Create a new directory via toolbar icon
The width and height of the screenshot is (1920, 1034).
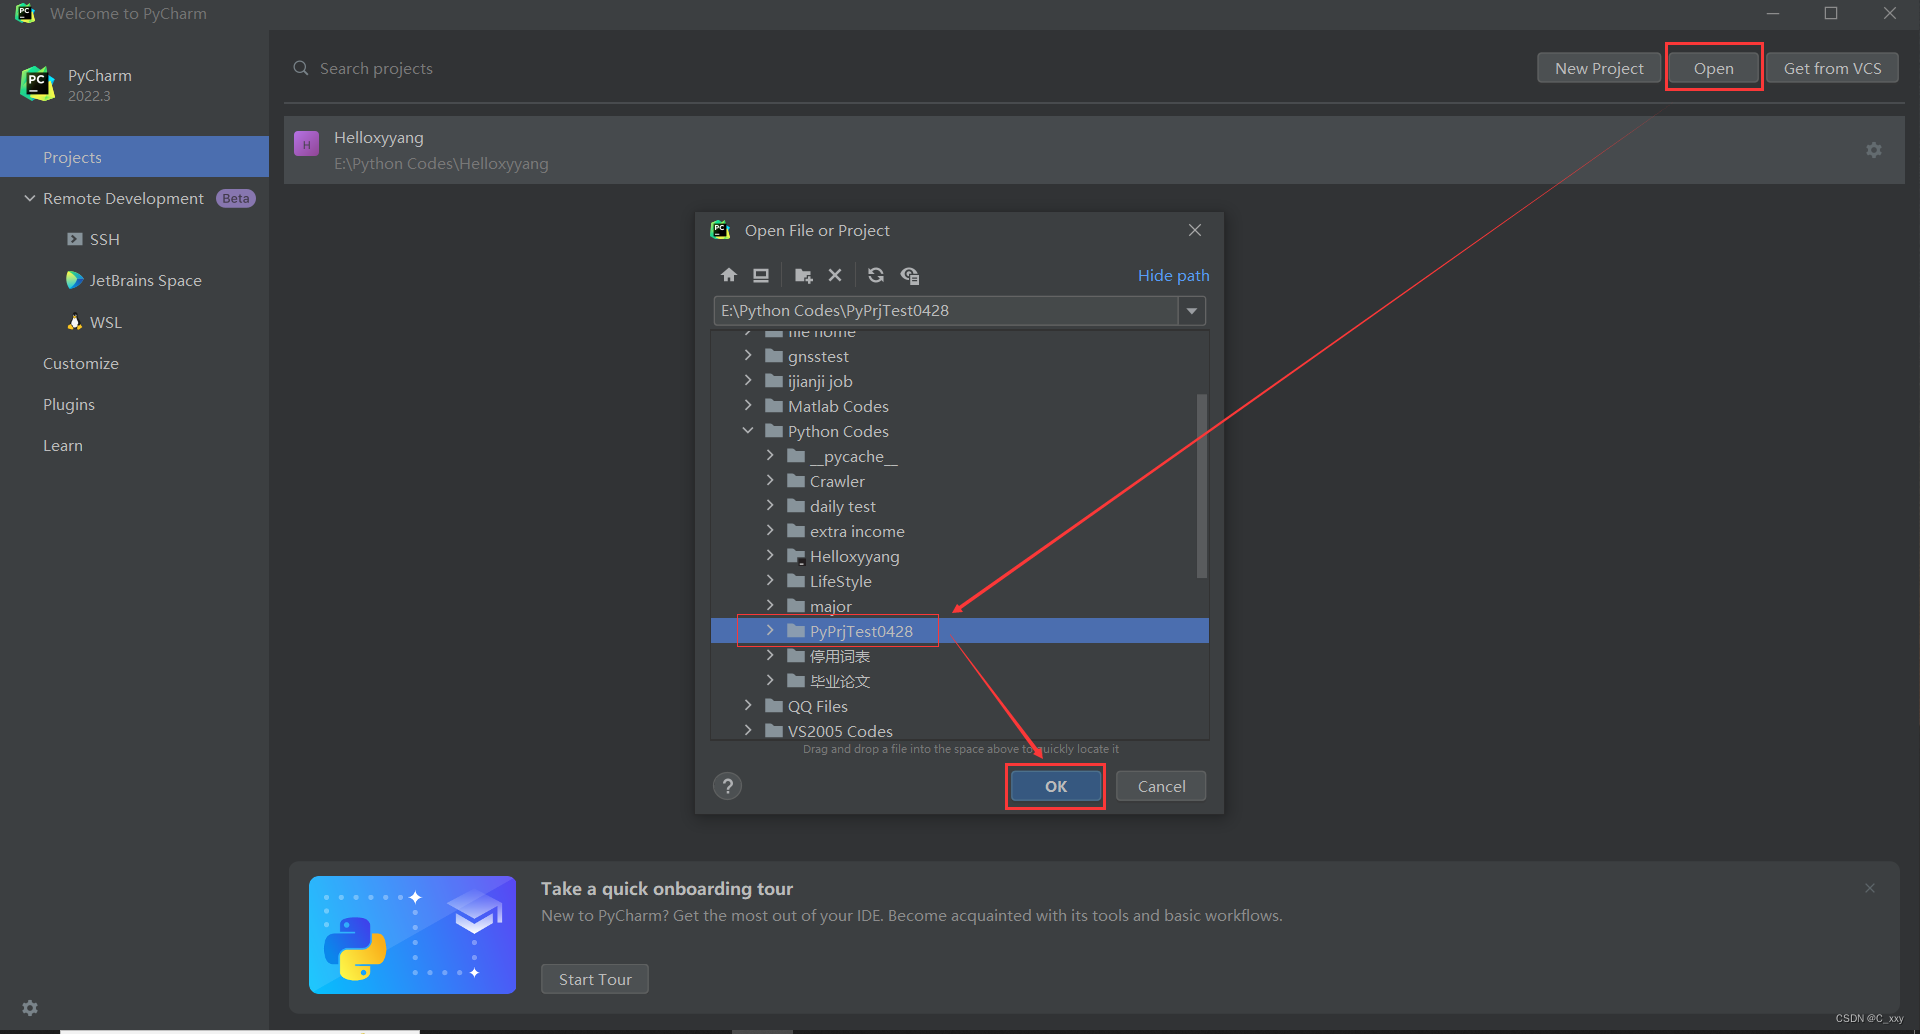click(x=803, y=275)
